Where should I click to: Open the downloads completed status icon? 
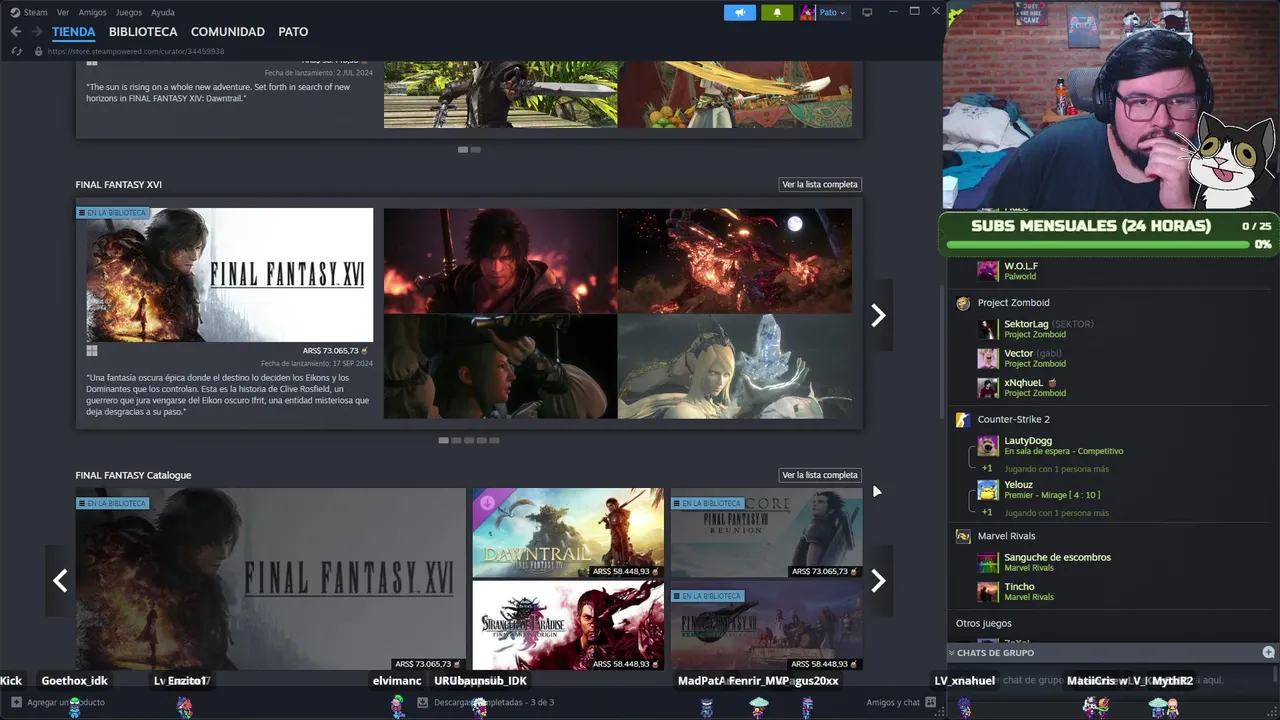(423, 702)
